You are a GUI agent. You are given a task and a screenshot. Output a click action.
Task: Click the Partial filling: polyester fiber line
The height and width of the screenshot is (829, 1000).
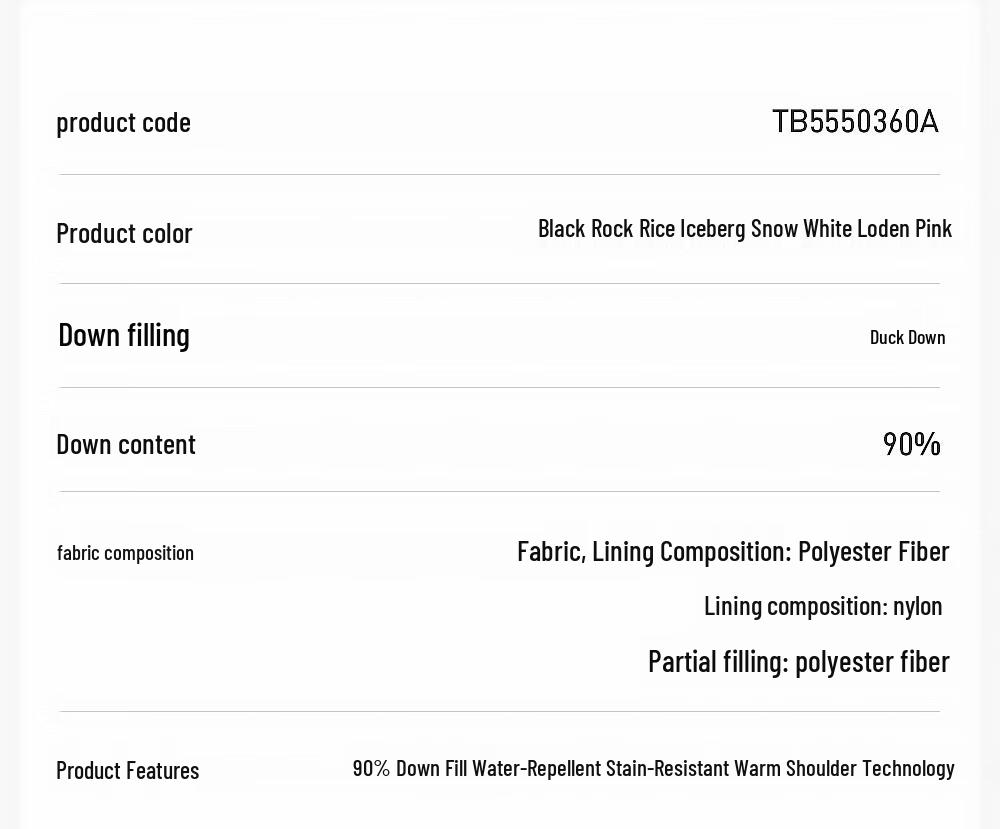point(798,661)
